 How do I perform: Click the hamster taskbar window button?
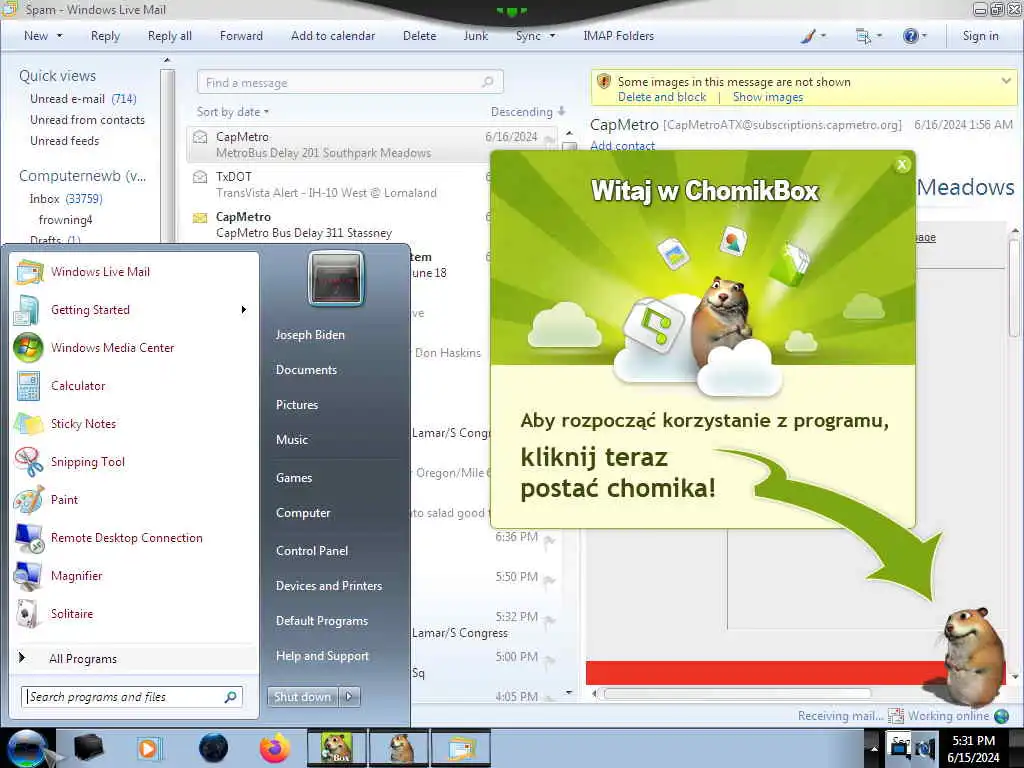coord(399,748)
